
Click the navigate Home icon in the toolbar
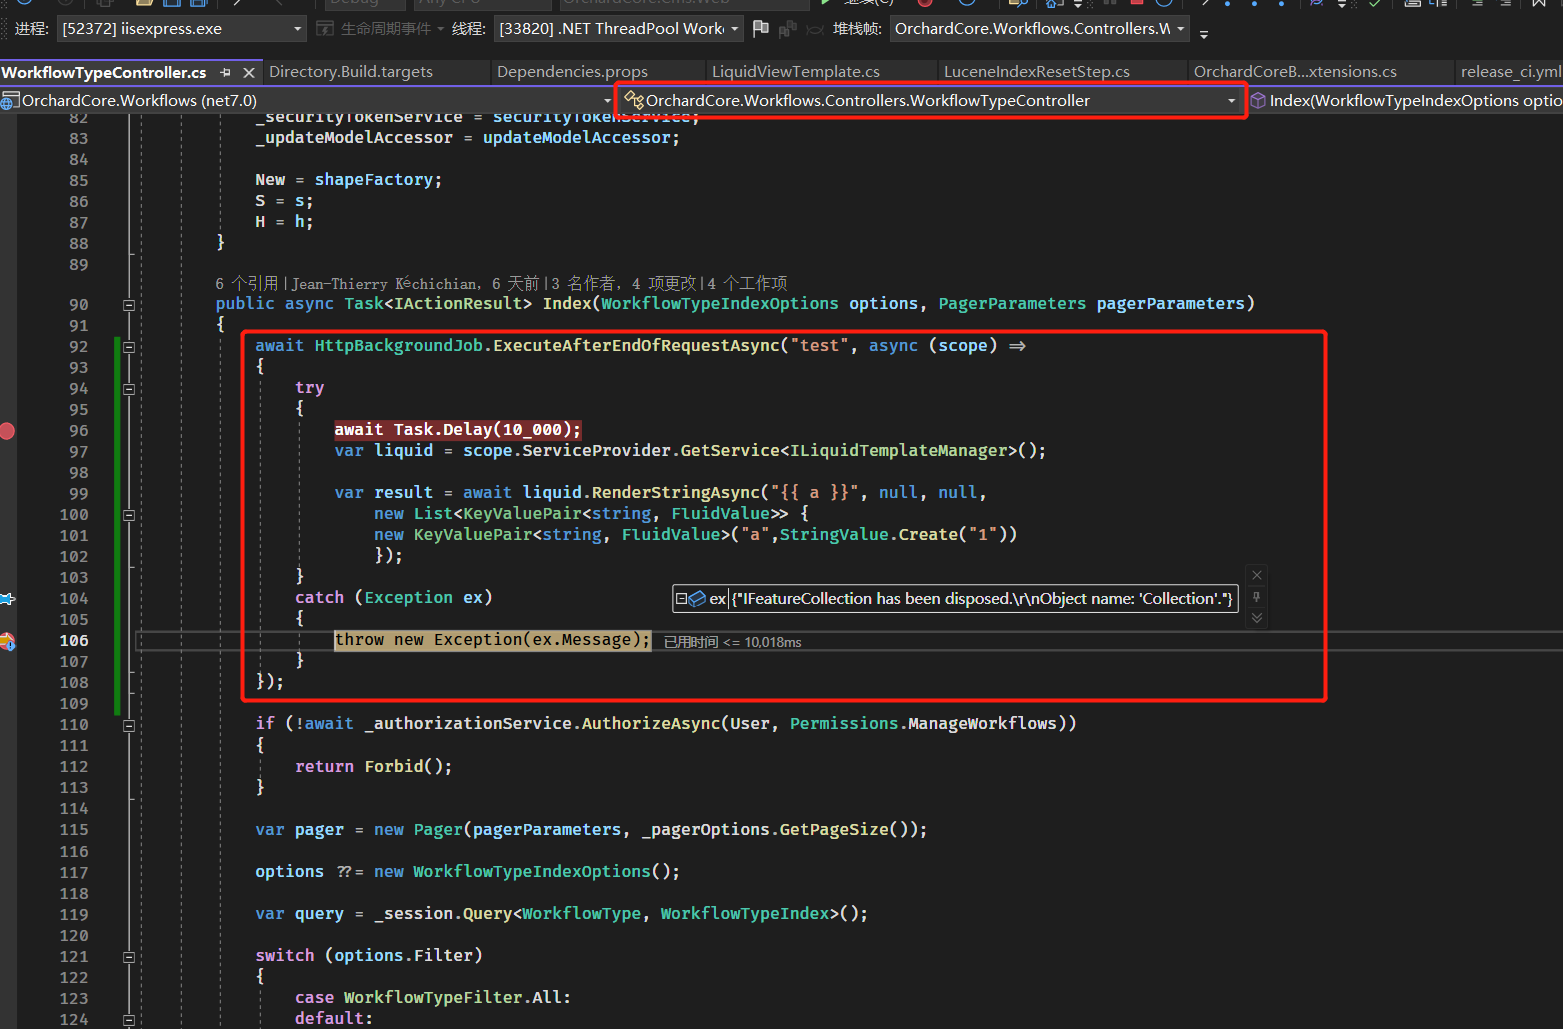(x=1053, y=4)
